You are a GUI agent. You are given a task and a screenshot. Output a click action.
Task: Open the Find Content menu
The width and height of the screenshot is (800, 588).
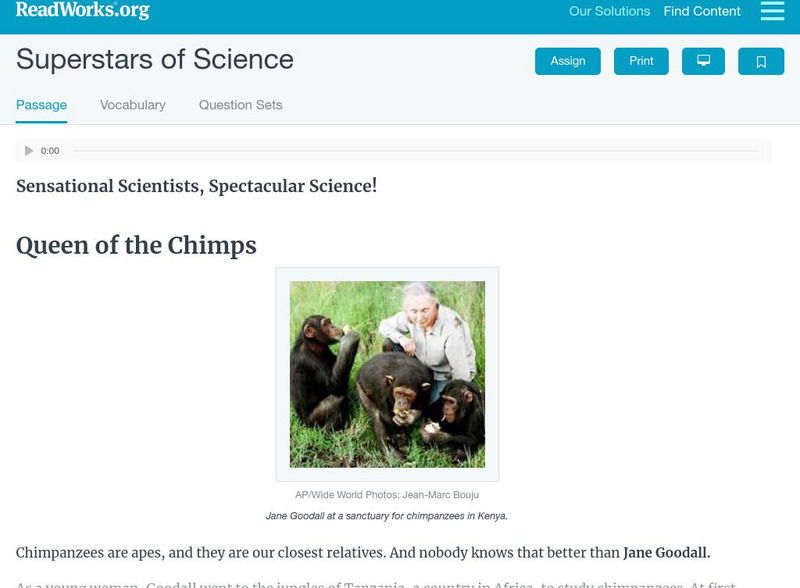click(x=702, y=12)
